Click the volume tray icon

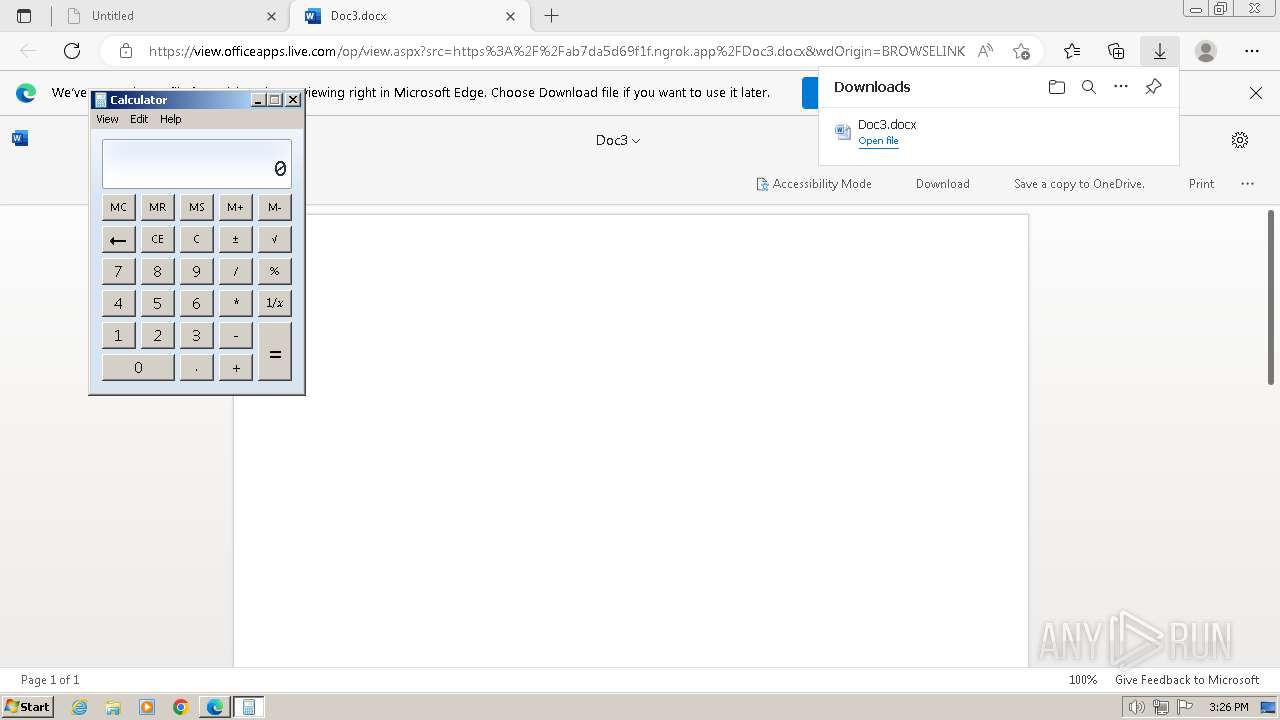1137,707
